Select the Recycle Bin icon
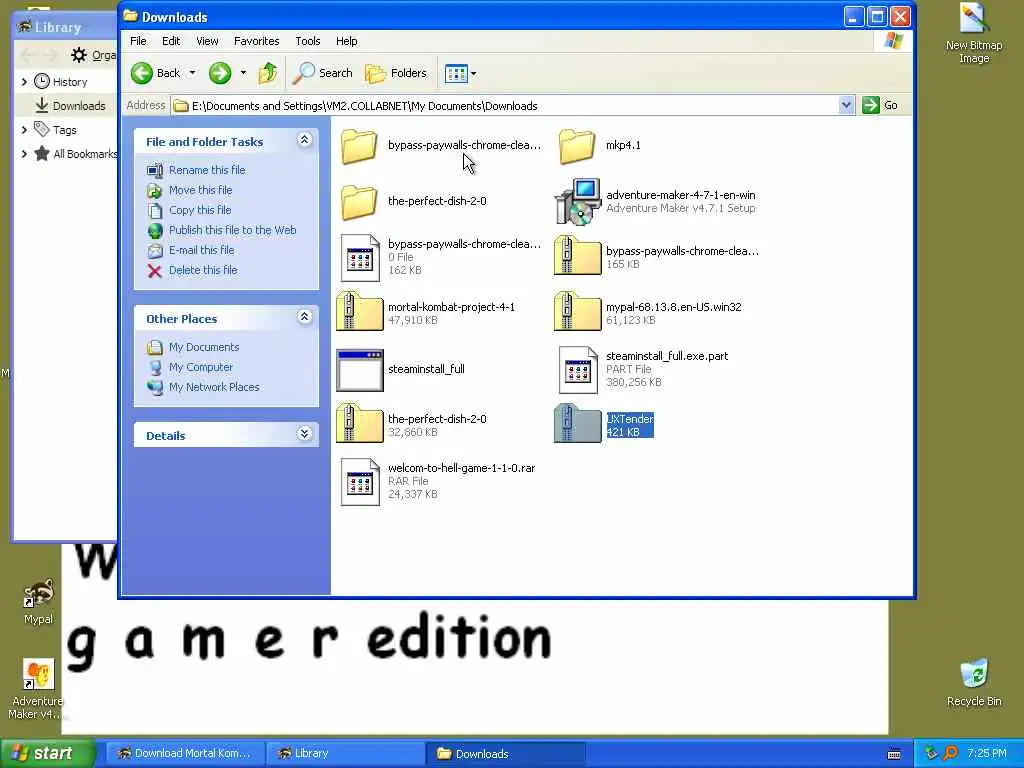 click(x=974, y=683)
